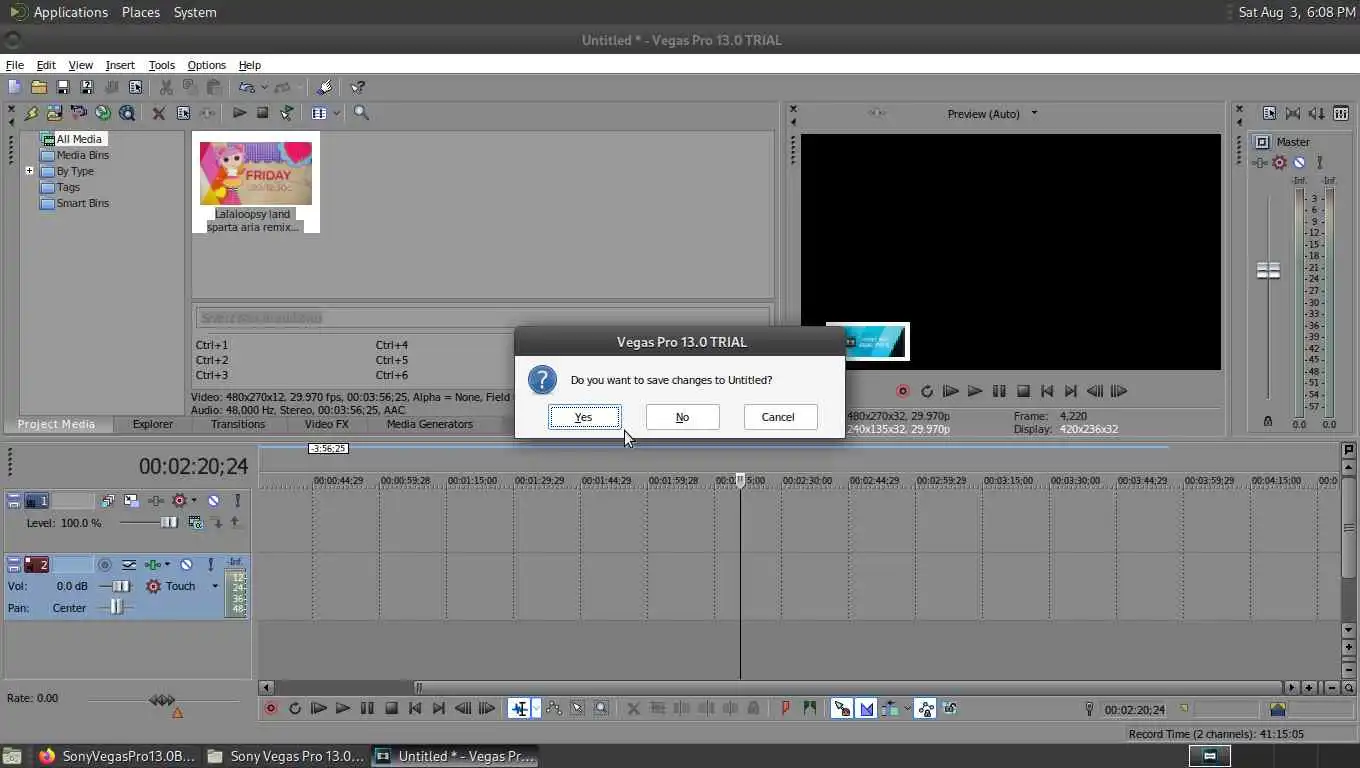This screenshot has height=768, width=1360.
Task: Switch to the Explorer tab
Action: (153, 424)
